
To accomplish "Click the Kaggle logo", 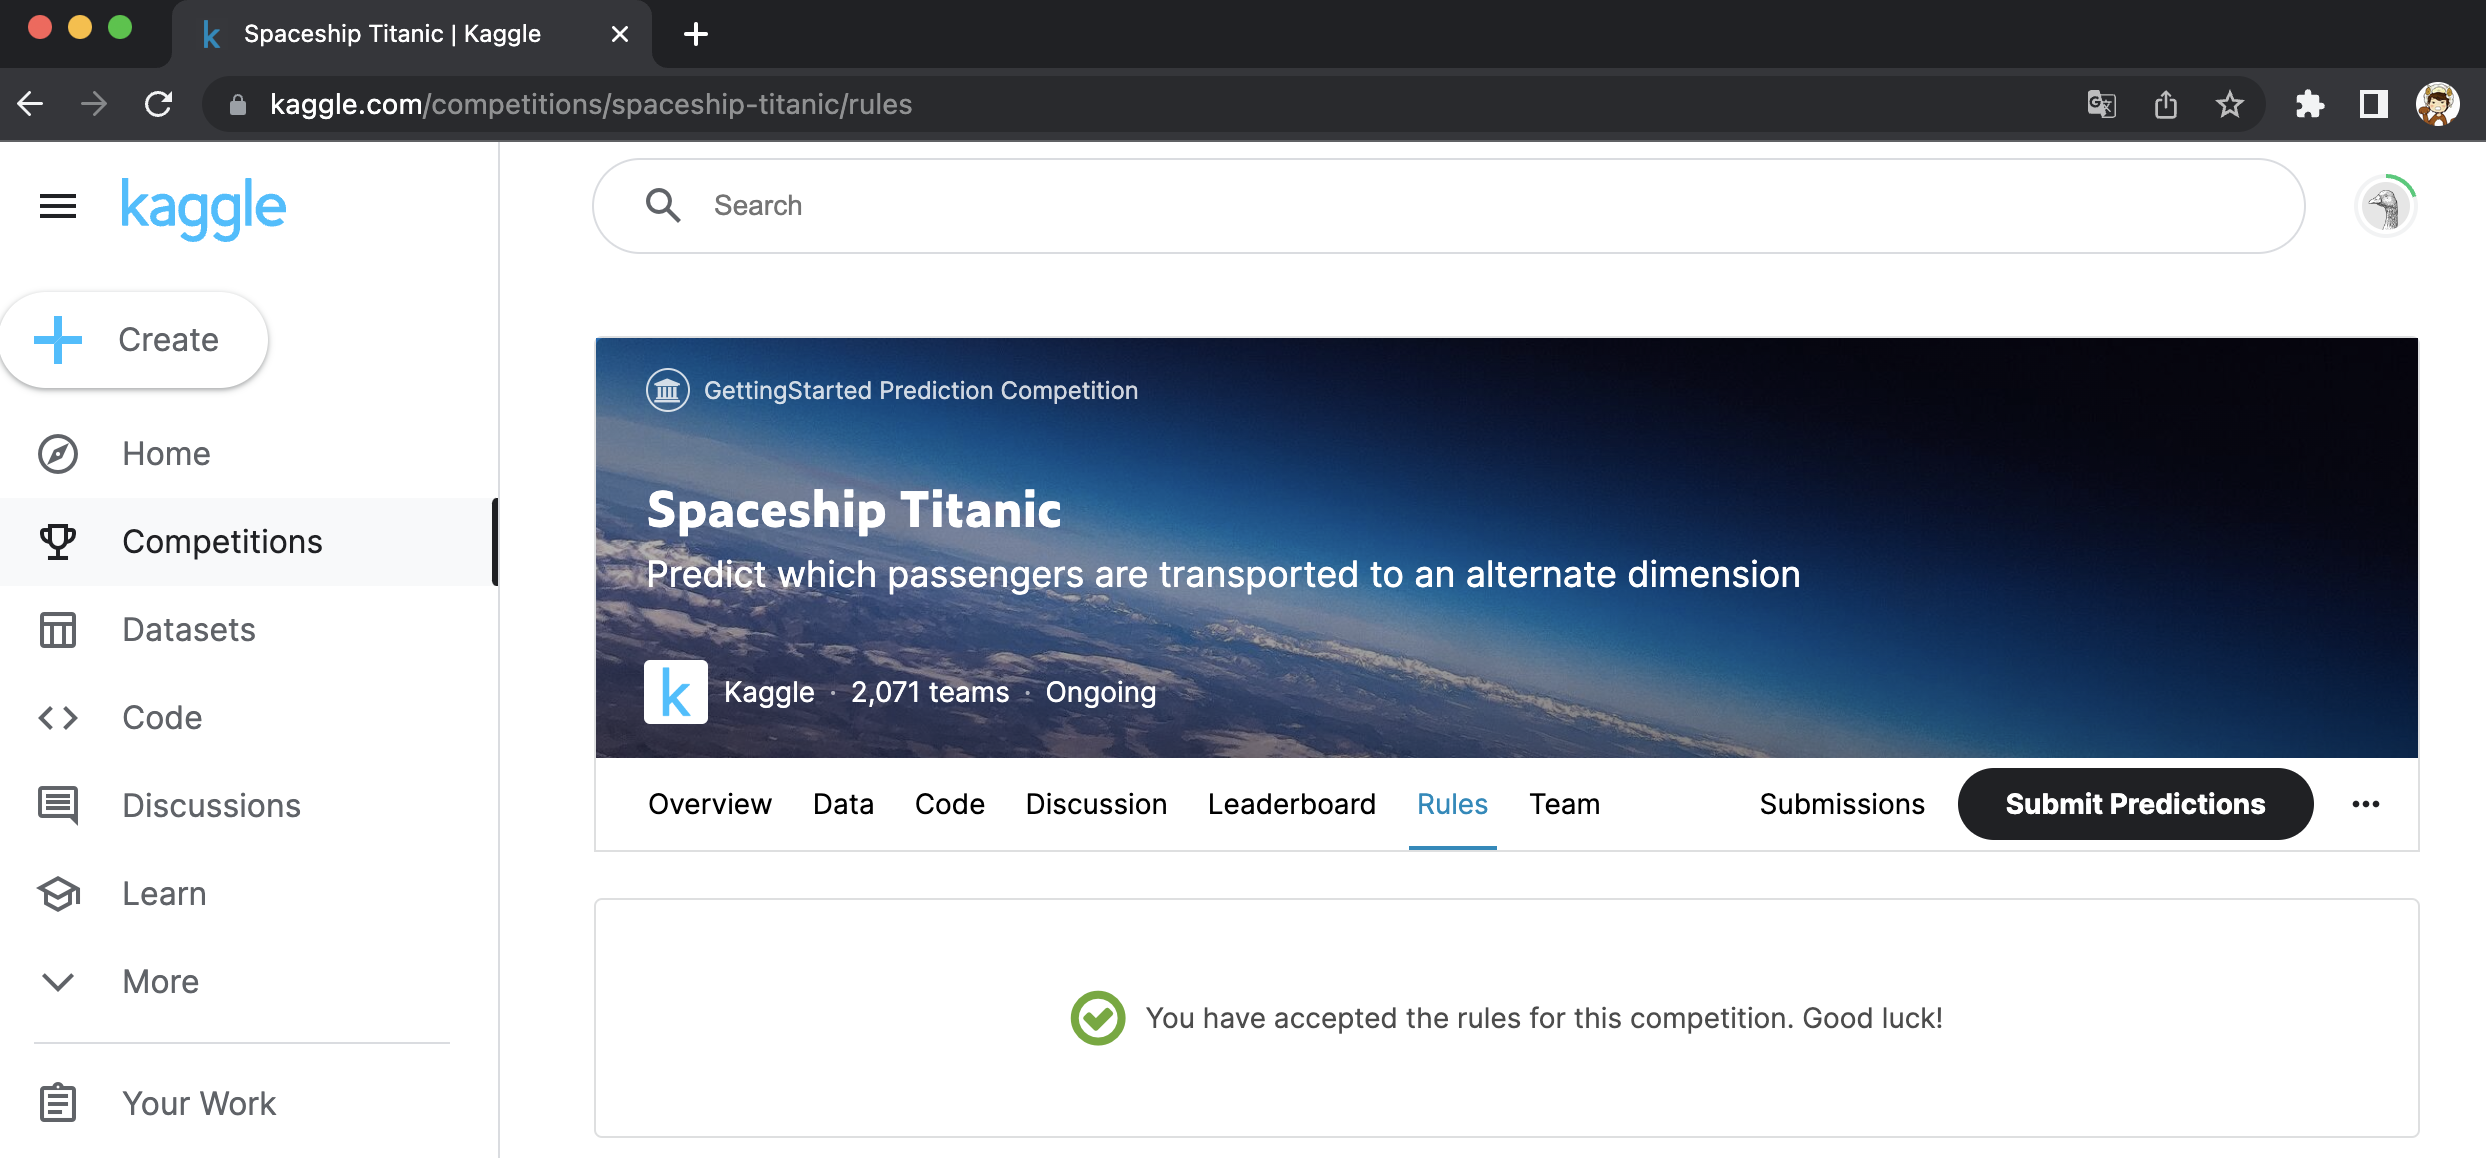I will [x=203, y=207].
